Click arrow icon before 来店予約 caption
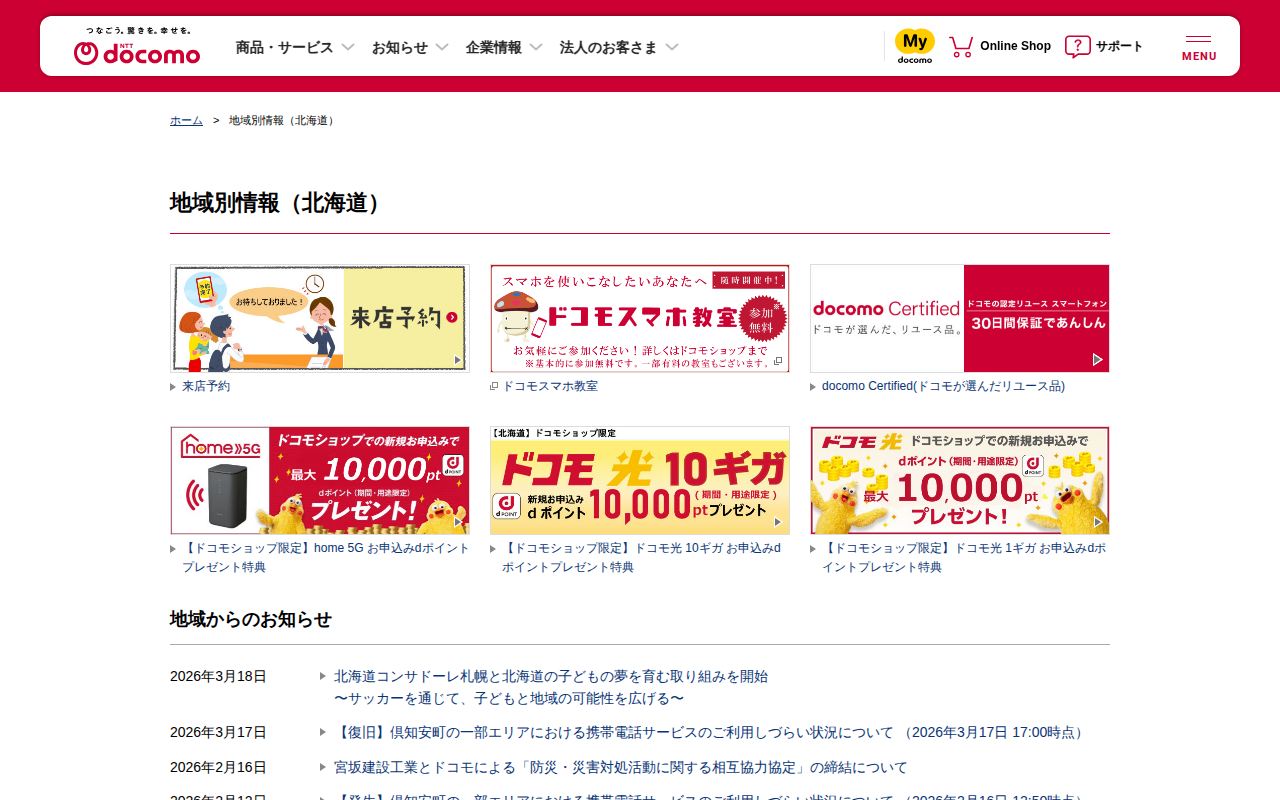The image size is (1280, 800). coord(173,387)
